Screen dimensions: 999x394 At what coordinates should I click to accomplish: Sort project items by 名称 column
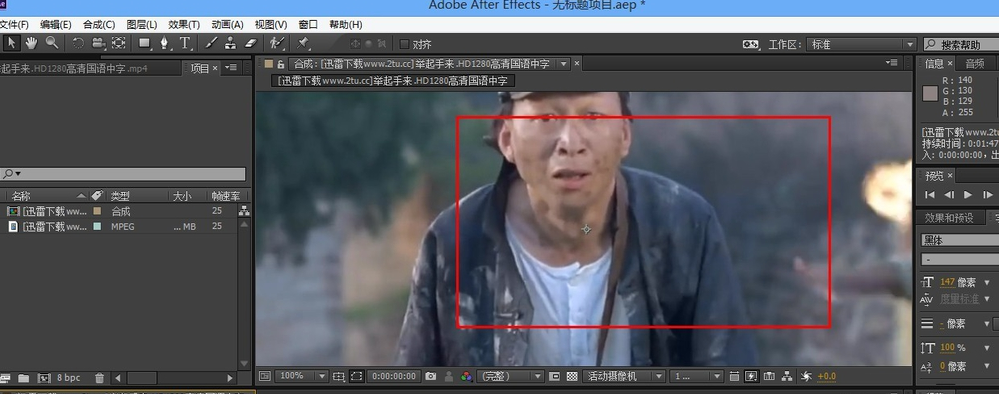21,196
